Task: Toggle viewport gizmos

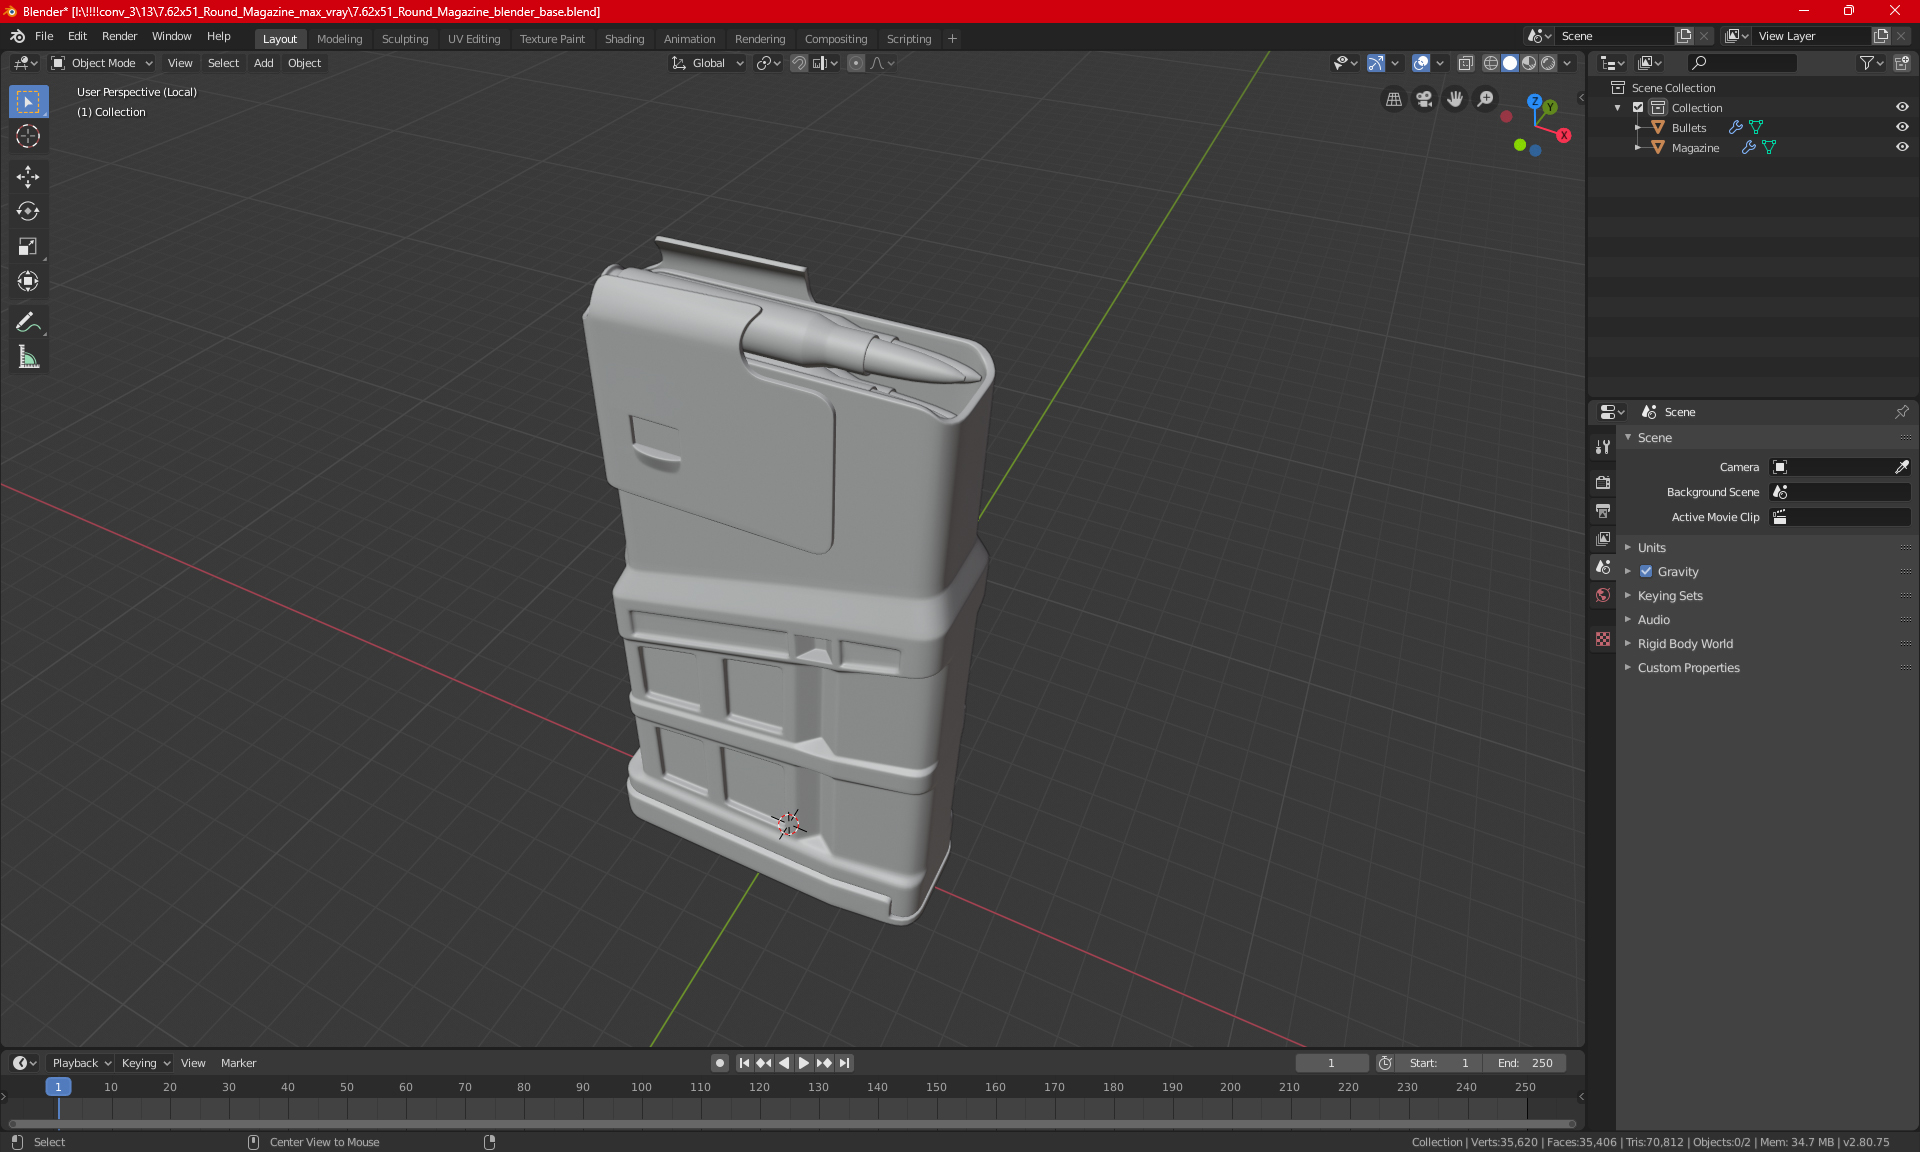Action: pyautogui.click(x=1376, y=63)
